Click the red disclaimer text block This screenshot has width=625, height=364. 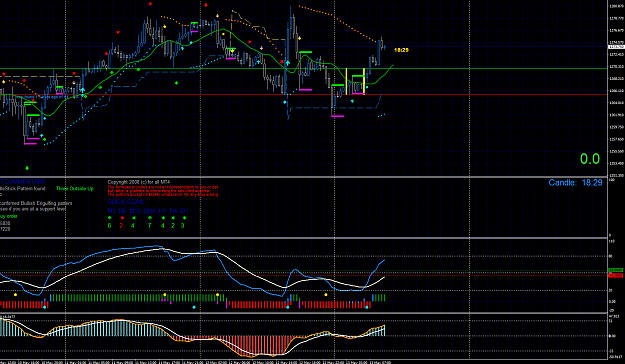coord(163,191)
